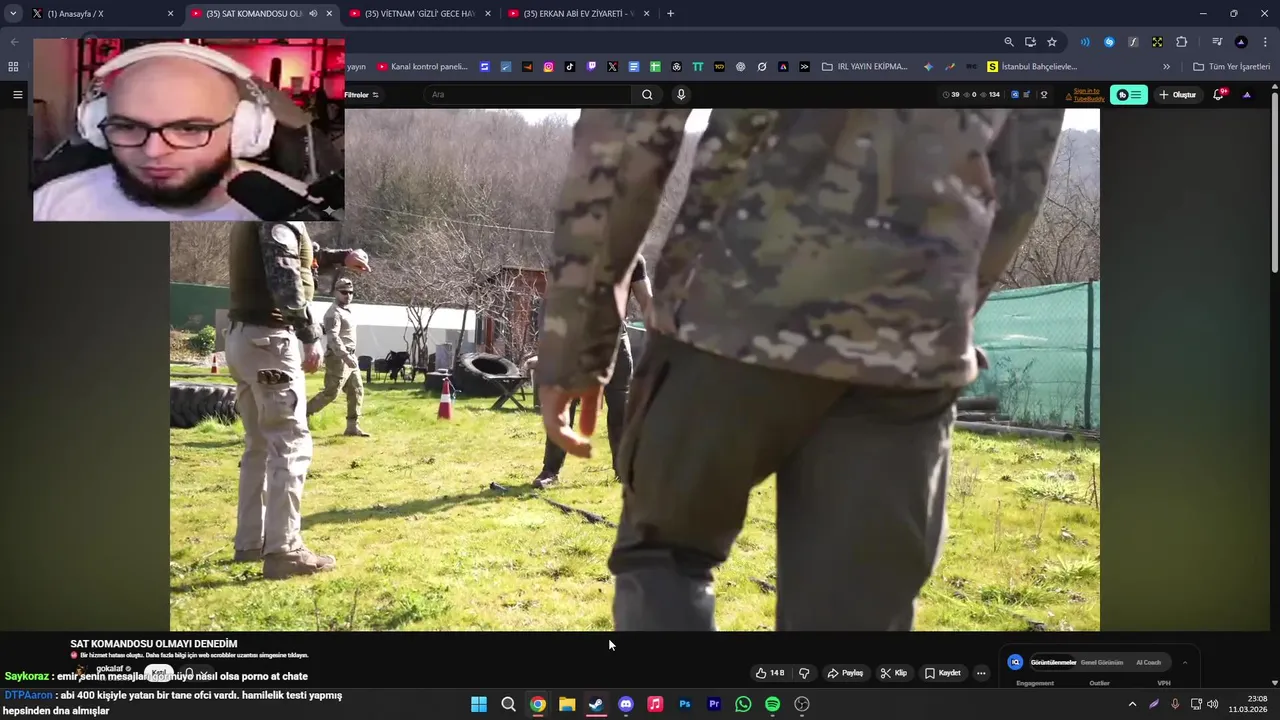This screenshot has height=720, width=1280.
Task: Open the Instagram bookmark icon
Action: (549, 67)
